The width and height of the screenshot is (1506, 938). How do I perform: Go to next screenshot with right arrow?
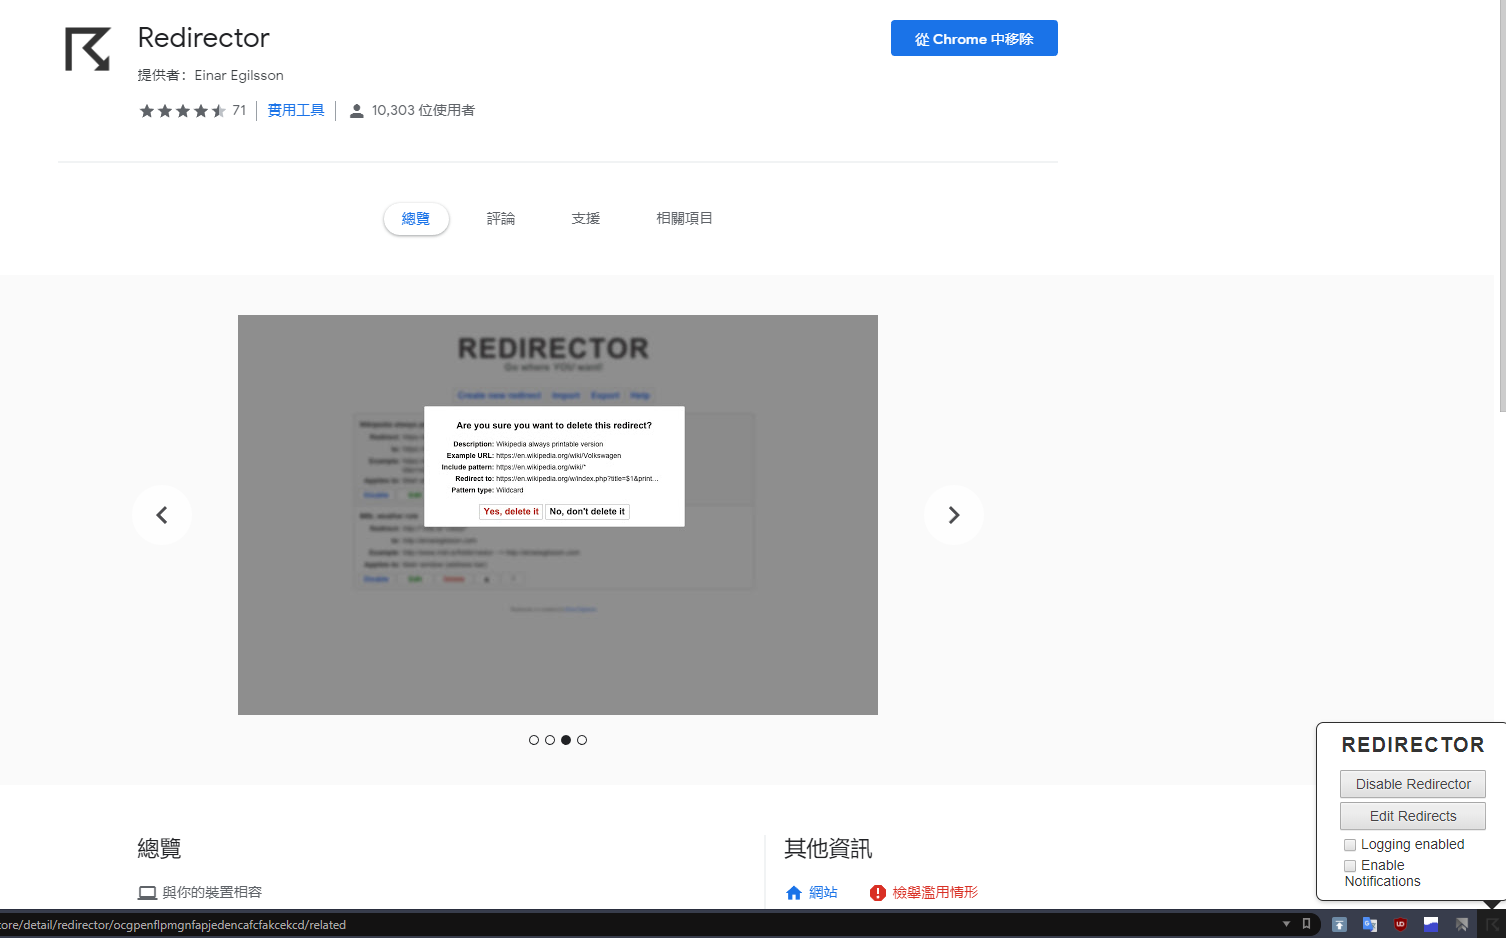pyautogui.click(x=954, y=515)
